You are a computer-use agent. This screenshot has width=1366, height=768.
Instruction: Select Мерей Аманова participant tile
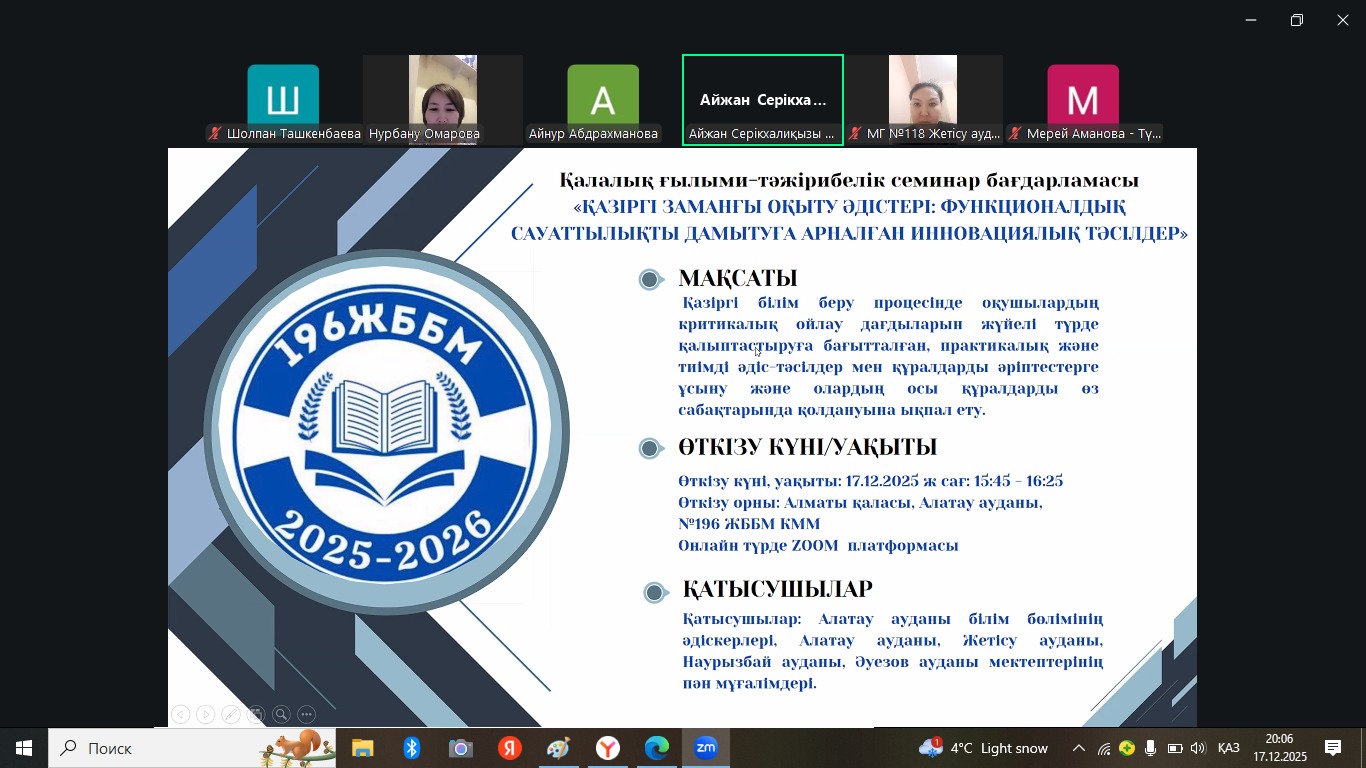coord(1083,100)
